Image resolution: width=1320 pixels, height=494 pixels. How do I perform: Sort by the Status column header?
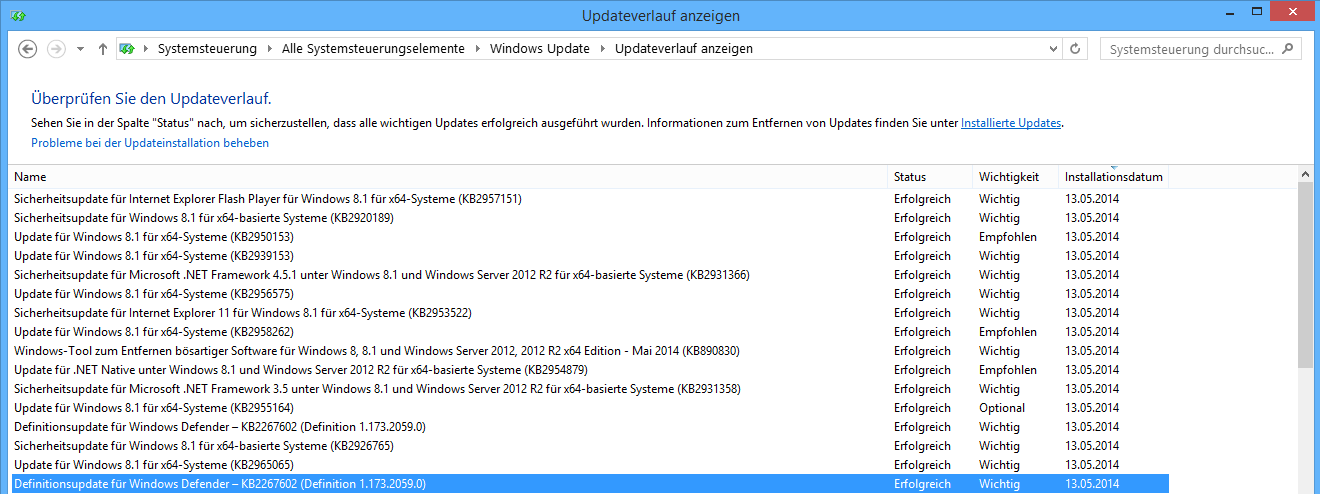[931, 177]
